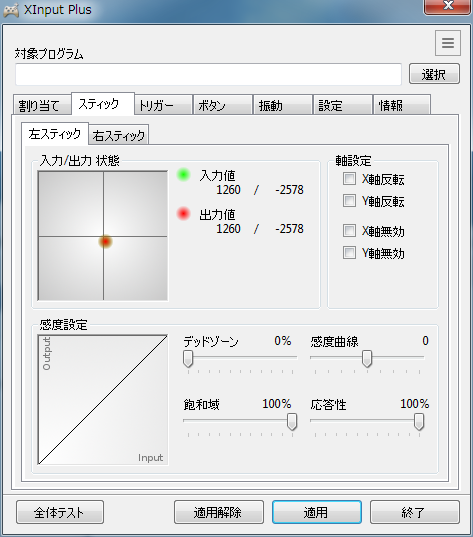Click the 応答性 slider handle

[x=419, y=422]
